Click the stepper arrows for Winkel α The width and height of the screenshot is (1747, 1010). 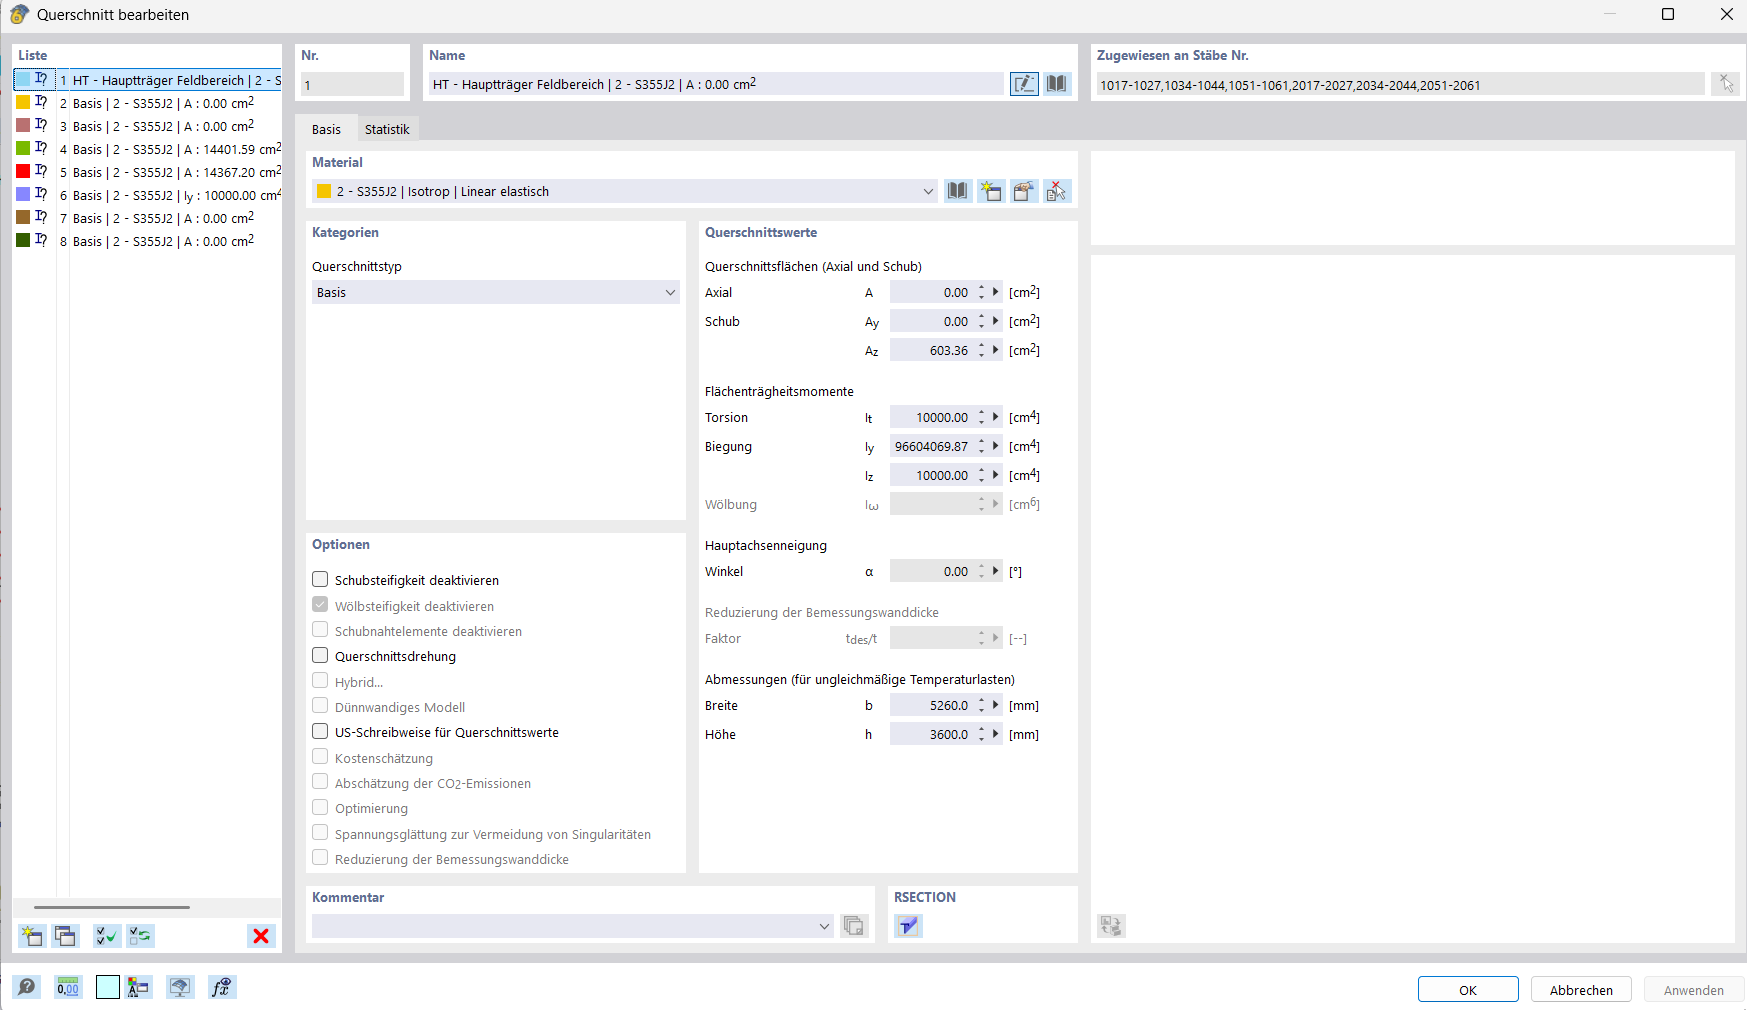[x=982, y=571]
